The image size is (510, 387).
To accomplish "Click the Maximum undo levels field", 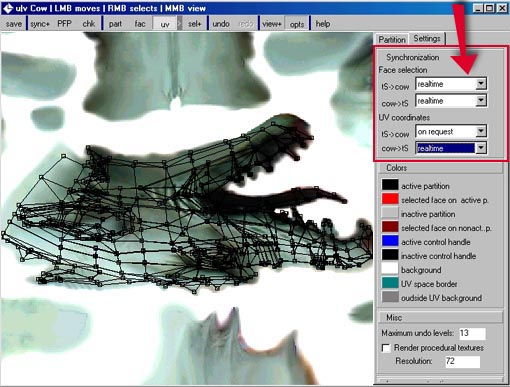I will 472,333.
